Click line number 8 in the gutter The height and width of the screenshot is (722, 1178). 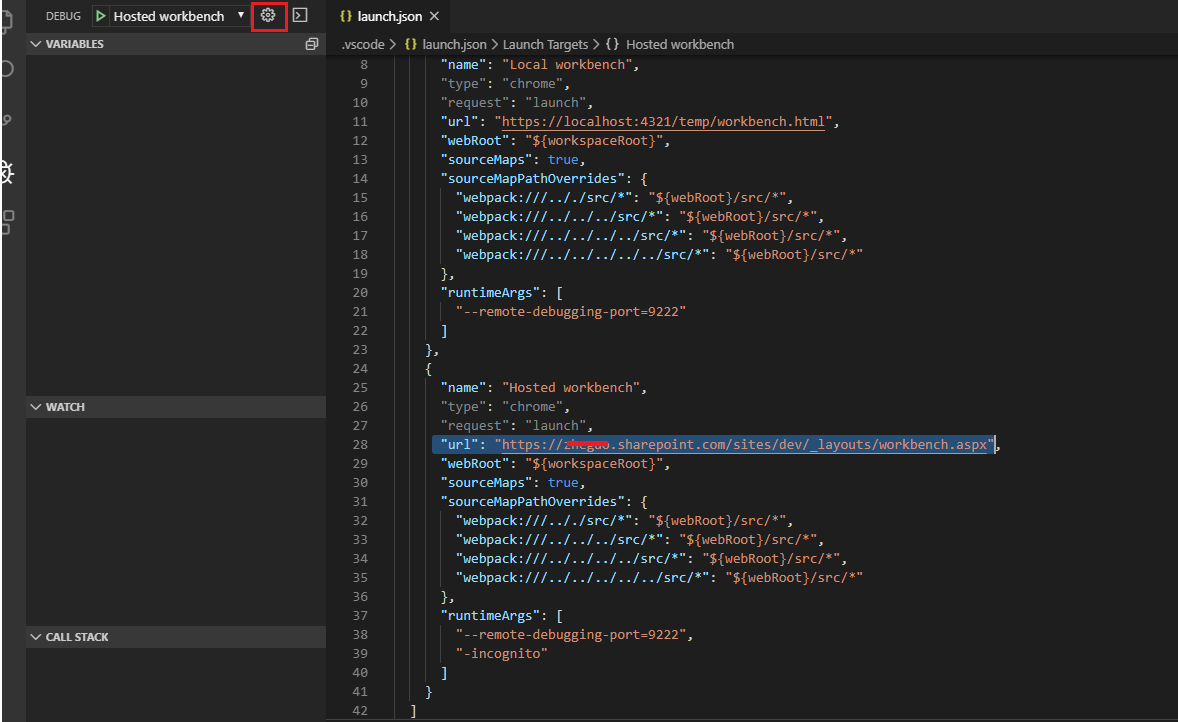coord(364,65)
